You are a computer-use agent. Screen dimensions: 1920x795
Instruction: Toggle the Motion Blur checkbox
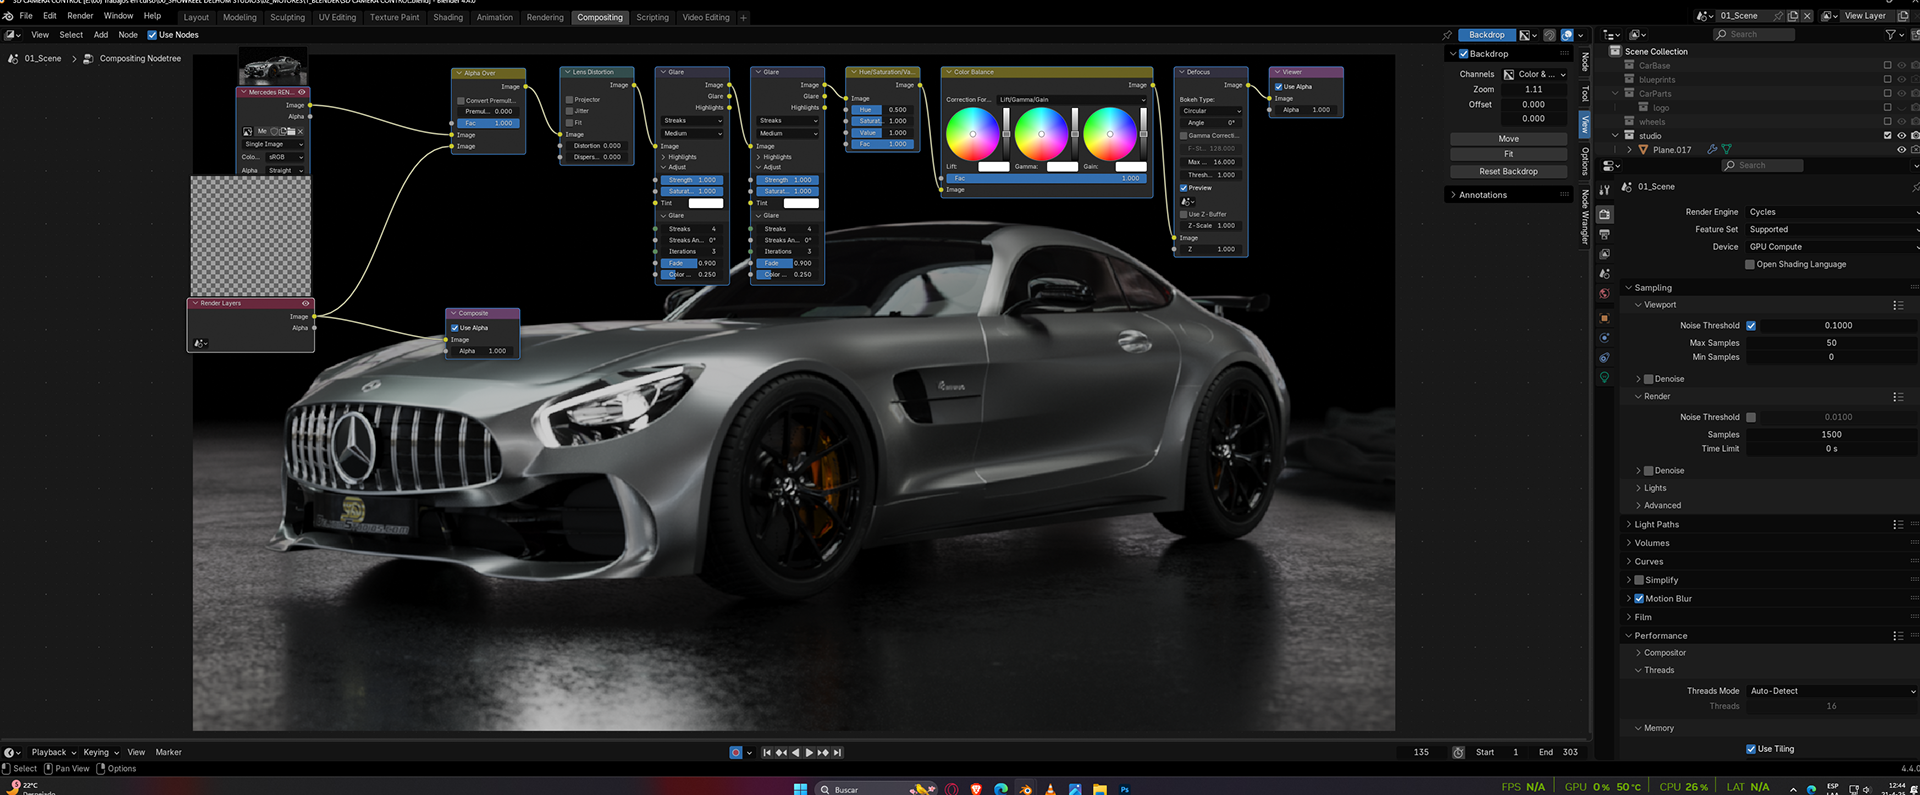click(1639, 599)
